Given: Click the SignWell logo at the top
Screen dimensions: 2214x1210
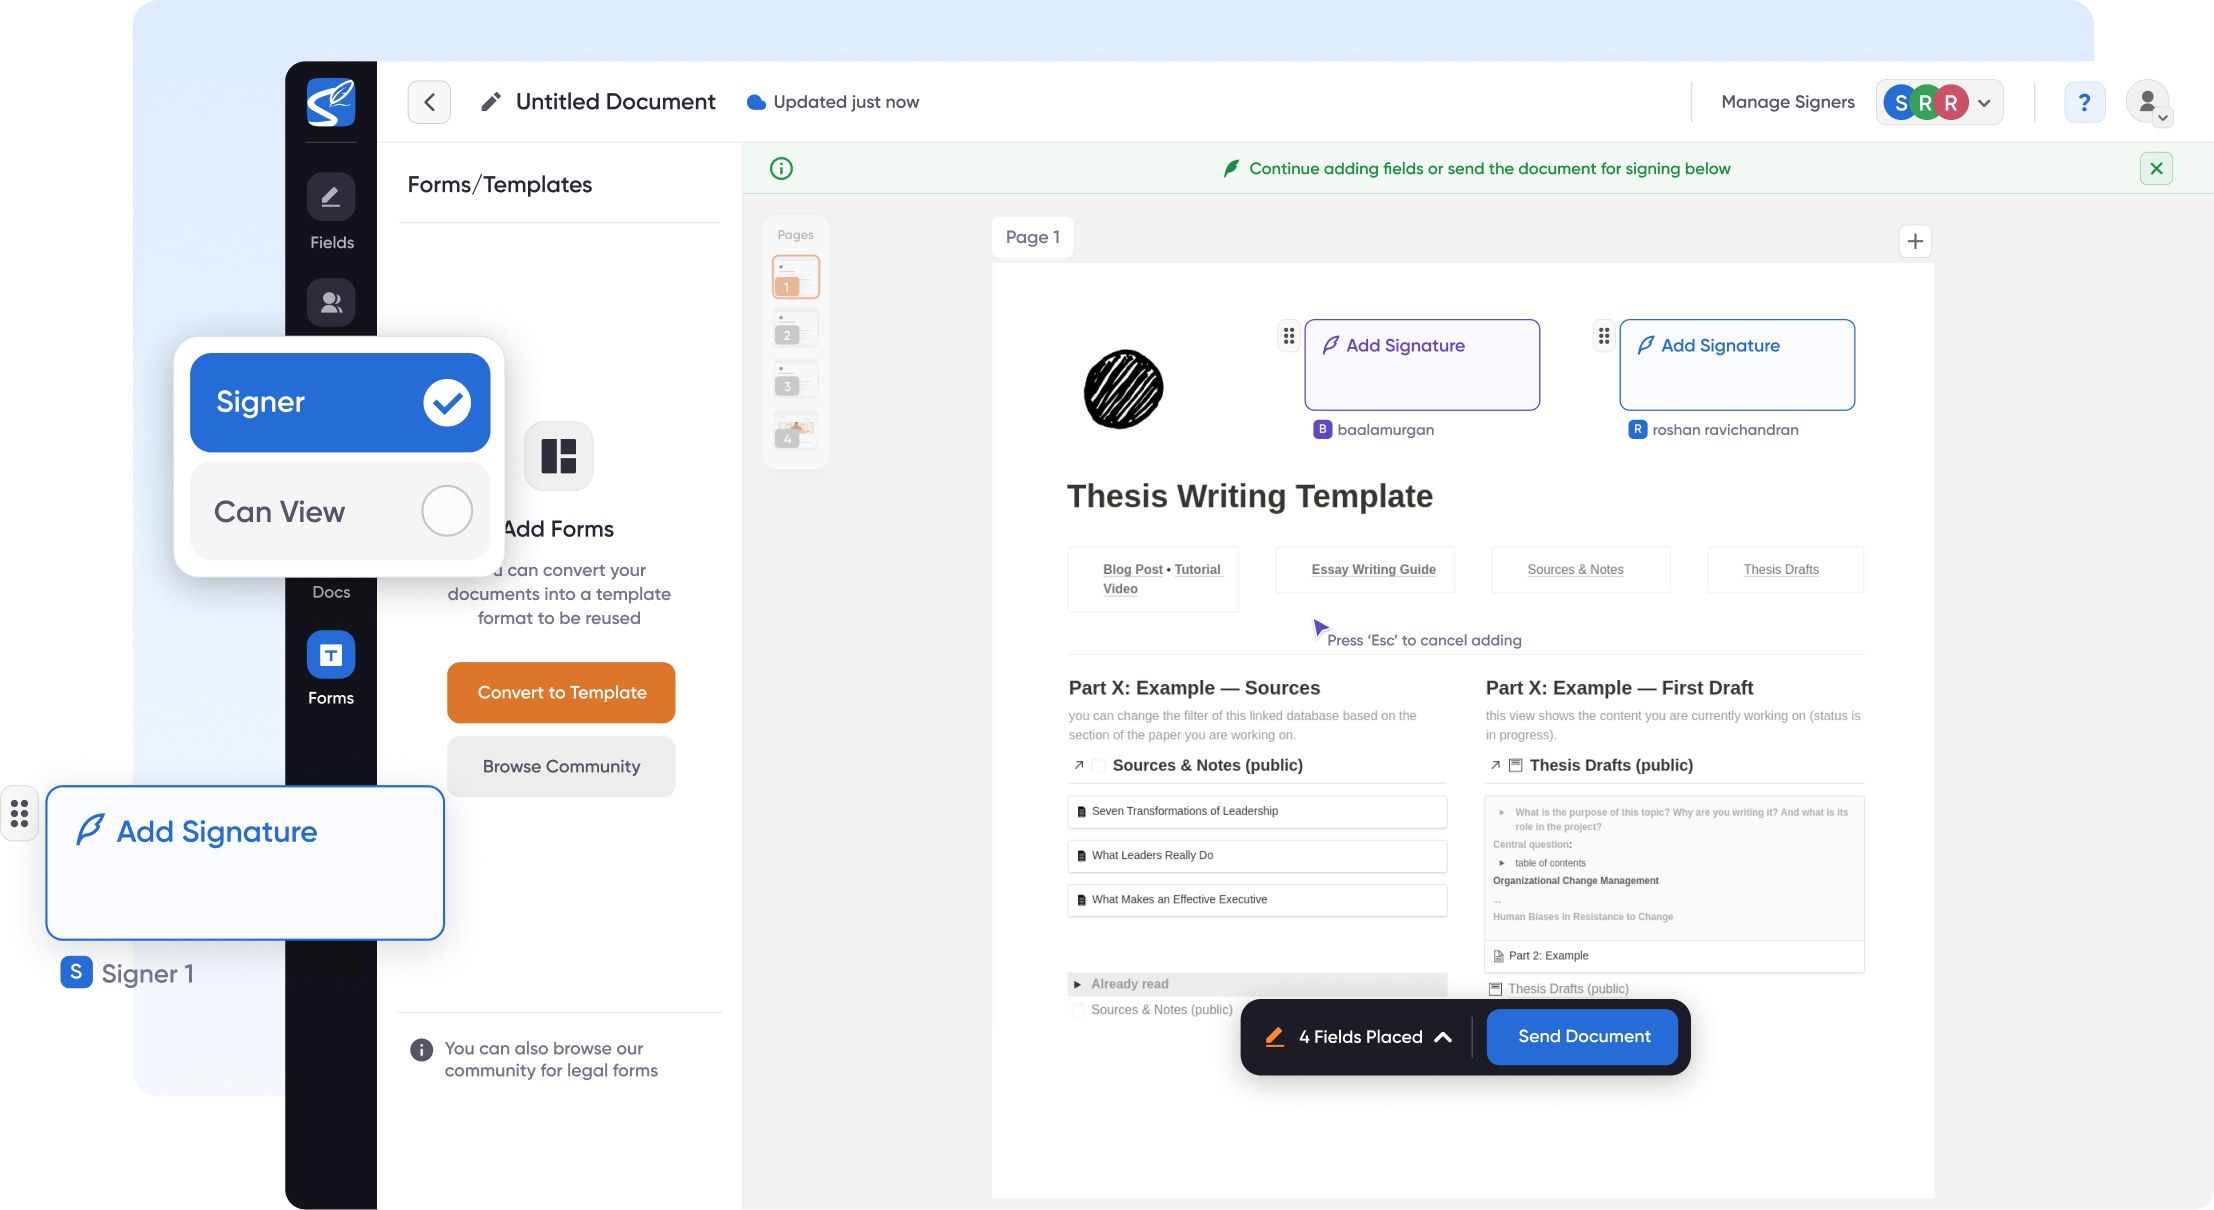Looking at the screenshot, I should pos(330,101).
